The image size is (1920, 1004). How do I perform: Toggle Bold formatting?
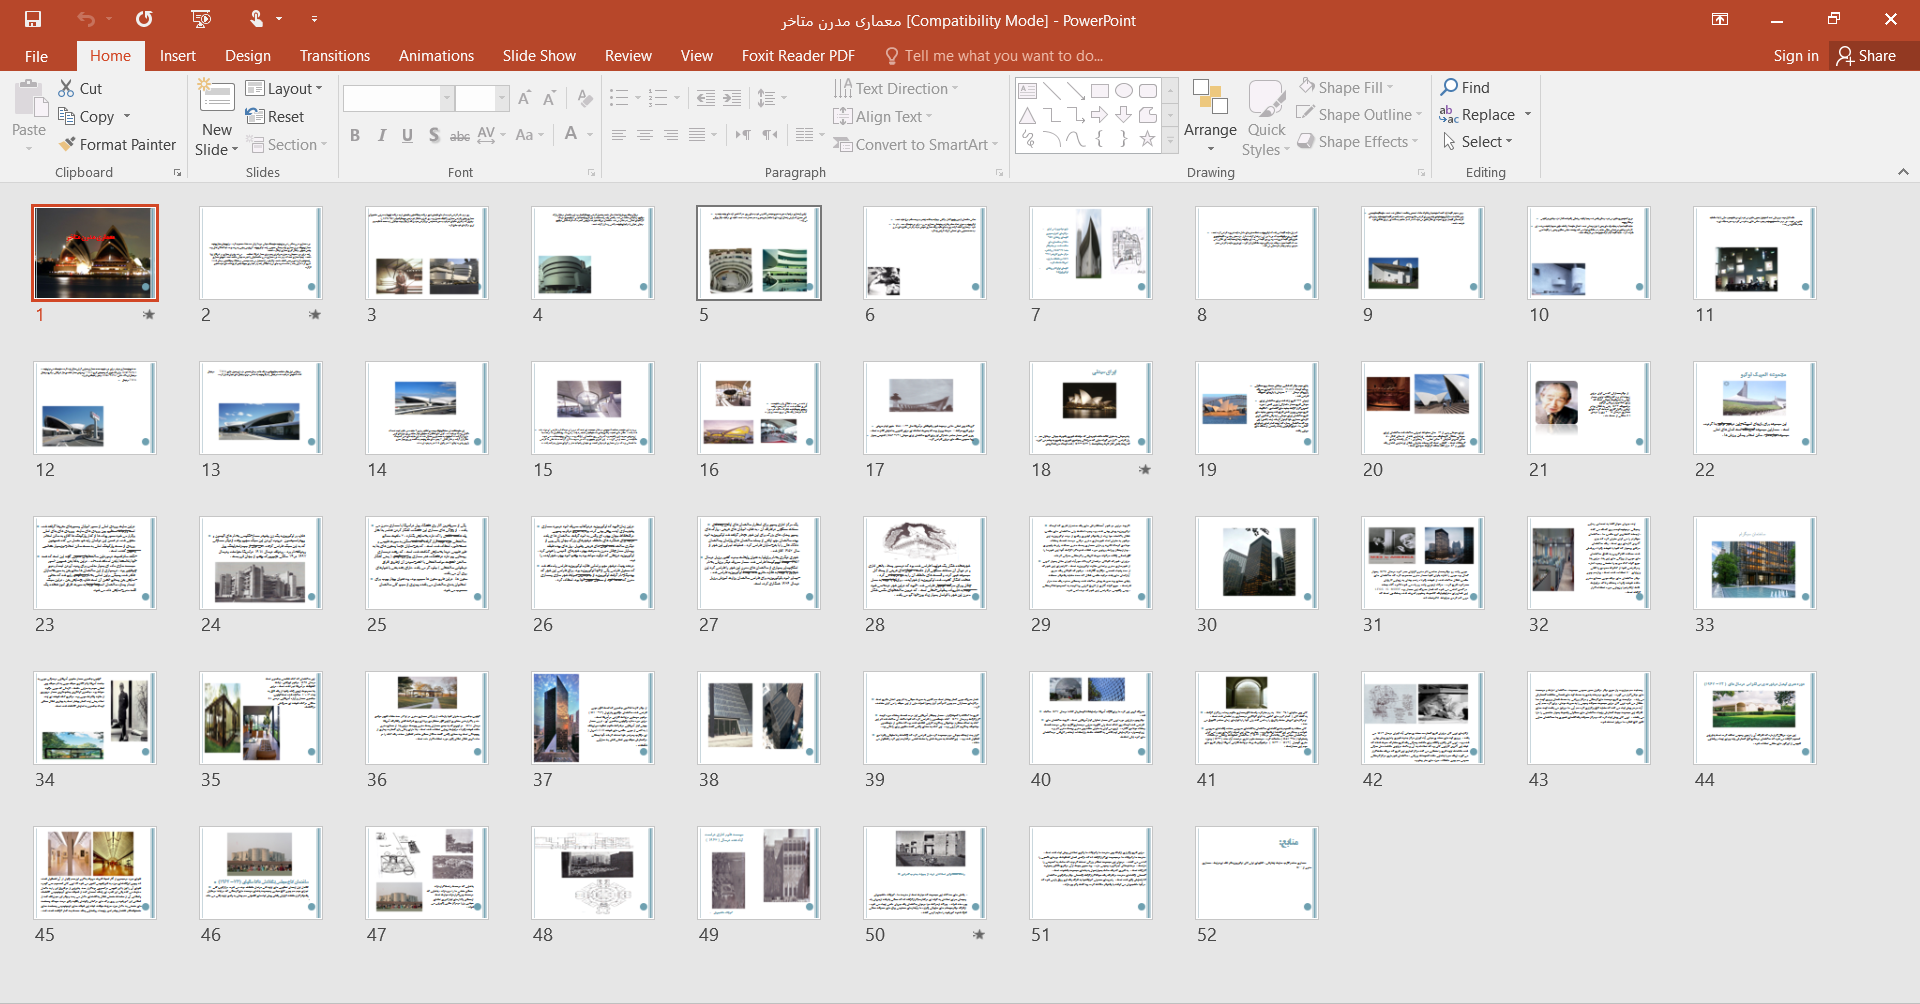click(355, 135)
